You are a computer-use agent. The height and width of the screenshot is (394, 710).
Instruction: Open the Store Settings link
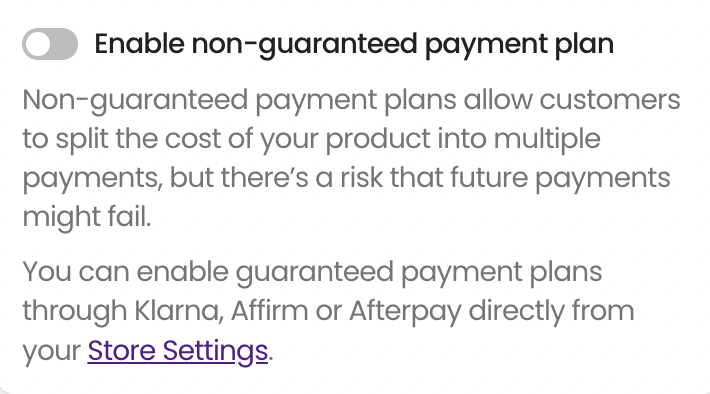point(178,351)
